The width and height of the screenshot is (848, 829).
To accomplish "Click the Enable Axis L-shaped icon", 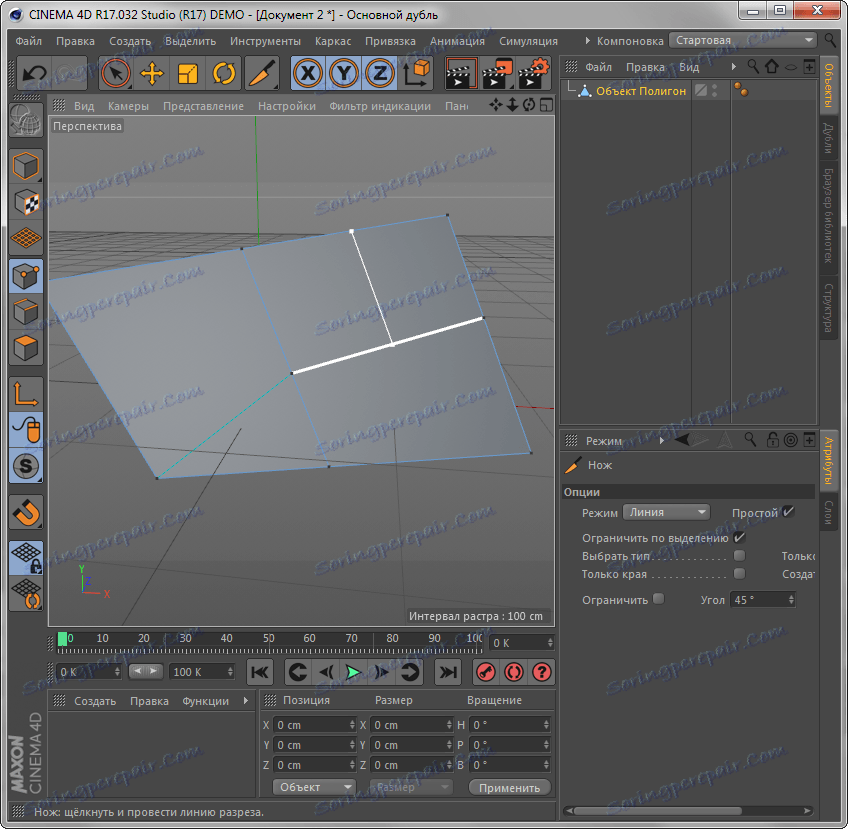I will (25, 394).
